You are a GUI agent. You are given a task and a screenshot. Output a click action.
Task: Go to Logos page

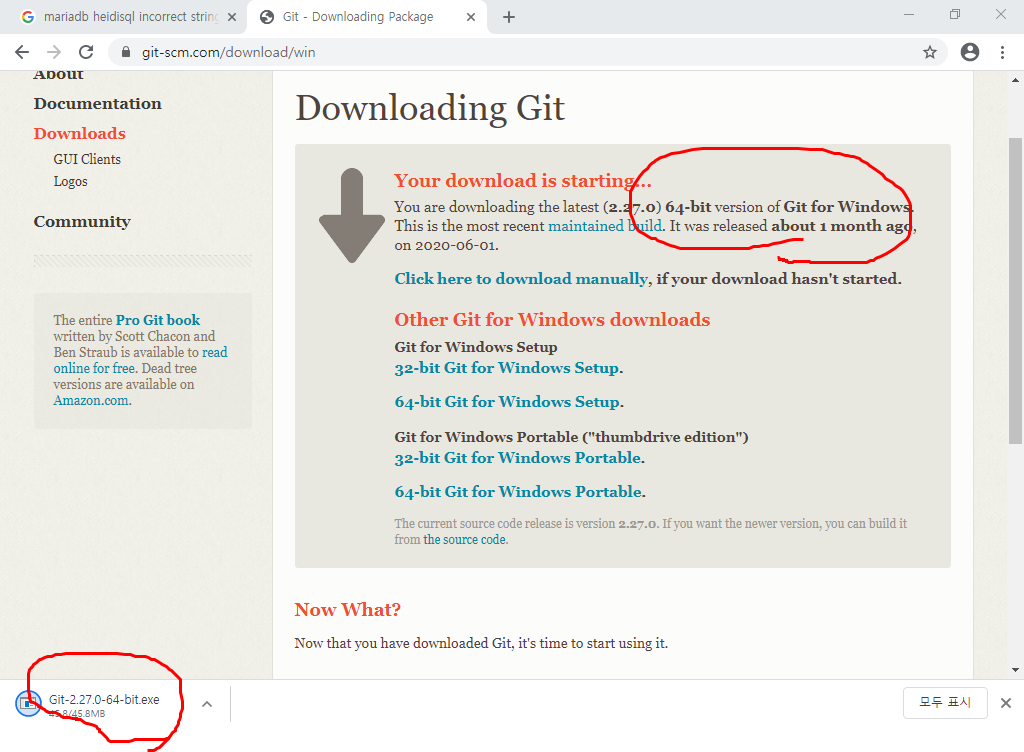click(x=71, y=181)
